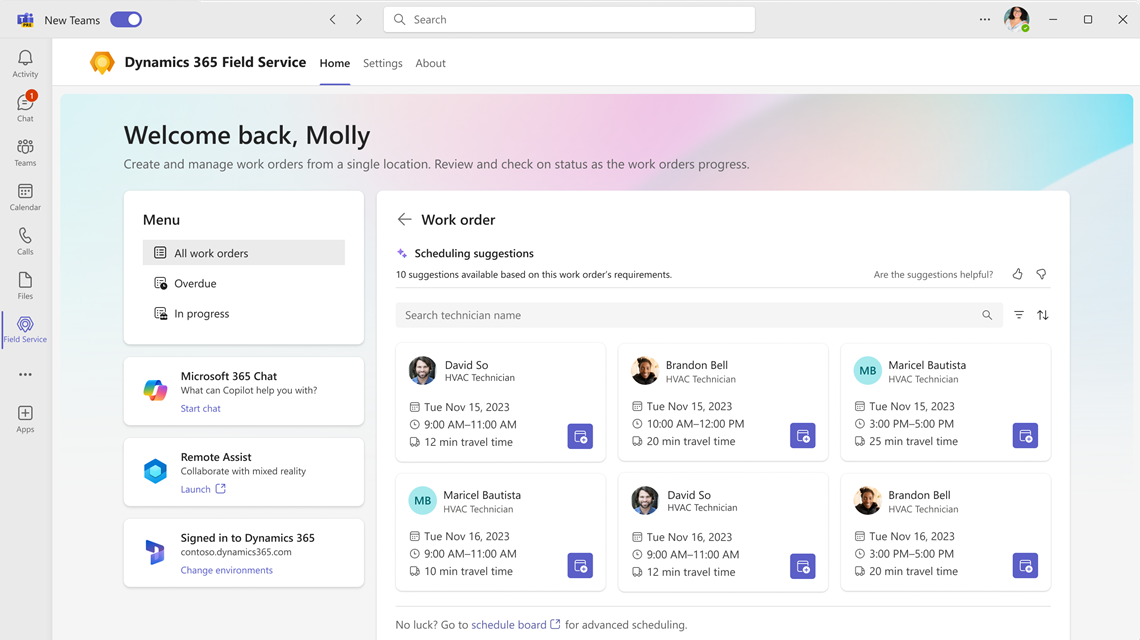Book Brandon Bell 10:00 AM slot
Screen dimensions: 1140x640
pyautogui.click(x=803, y=436)
